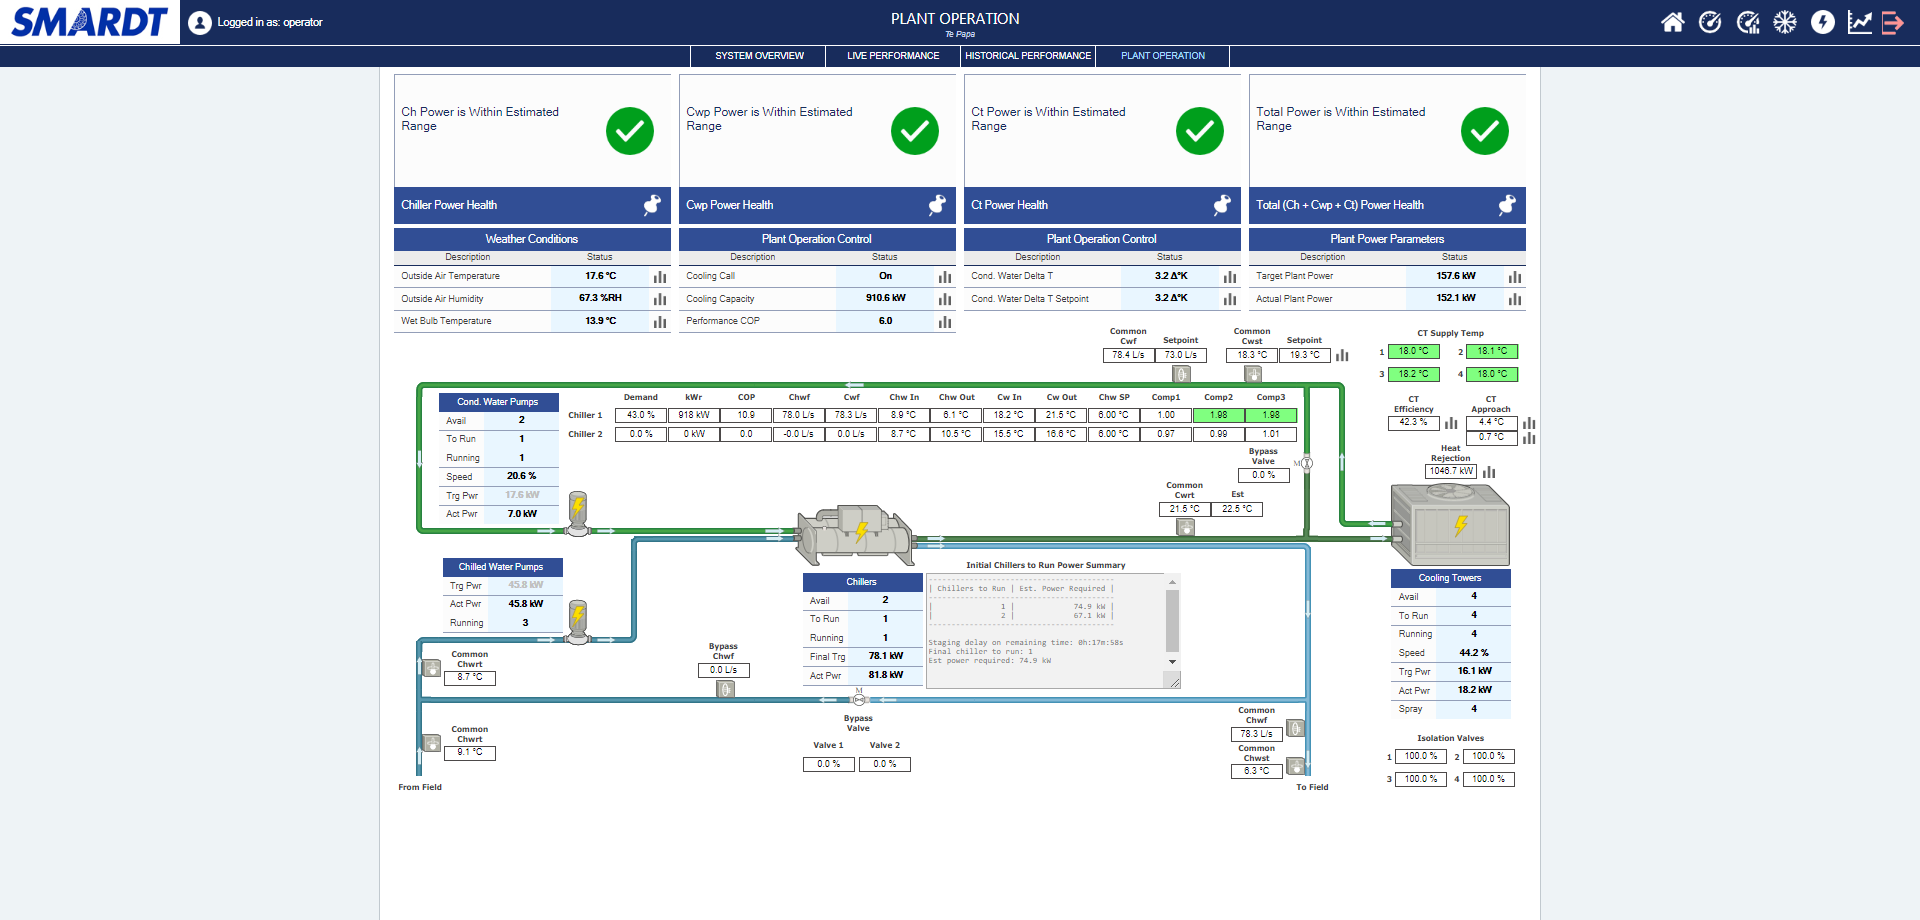Click the Total (Ch + Cwp + Ct) Power Health header
This screenshot has width=1920, height=920.
(x=1387, y=205)
